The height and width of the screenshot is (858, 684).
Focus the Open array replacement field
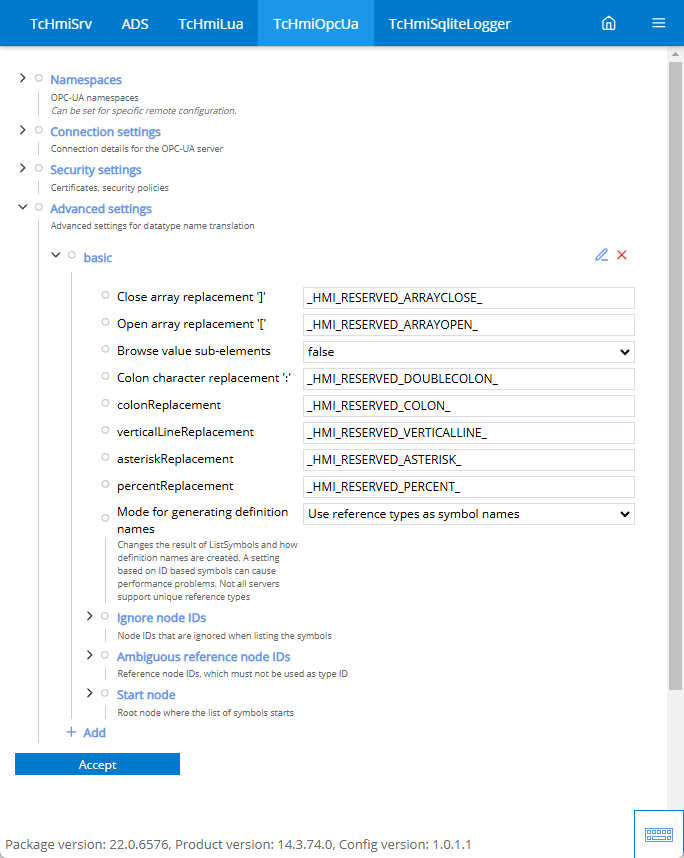click(x=469, y=325)
